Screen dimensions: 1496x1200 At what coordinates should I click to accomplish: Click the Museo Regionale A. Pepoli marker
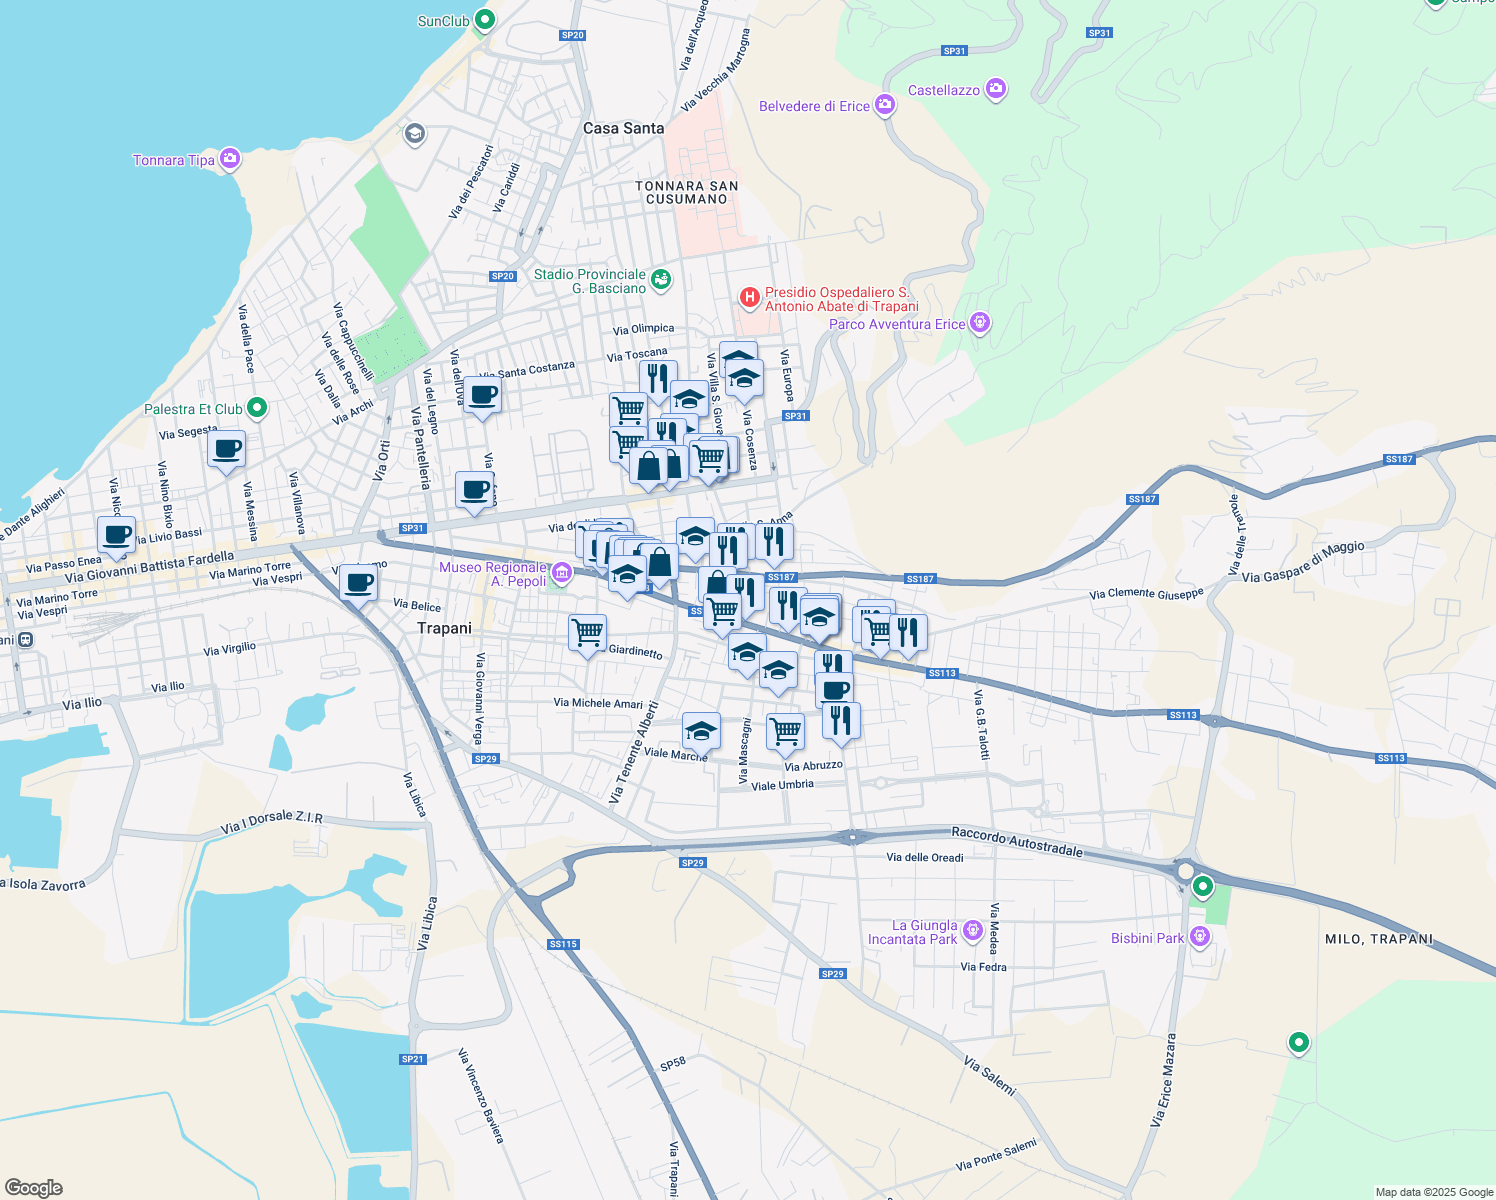point(560,573)
